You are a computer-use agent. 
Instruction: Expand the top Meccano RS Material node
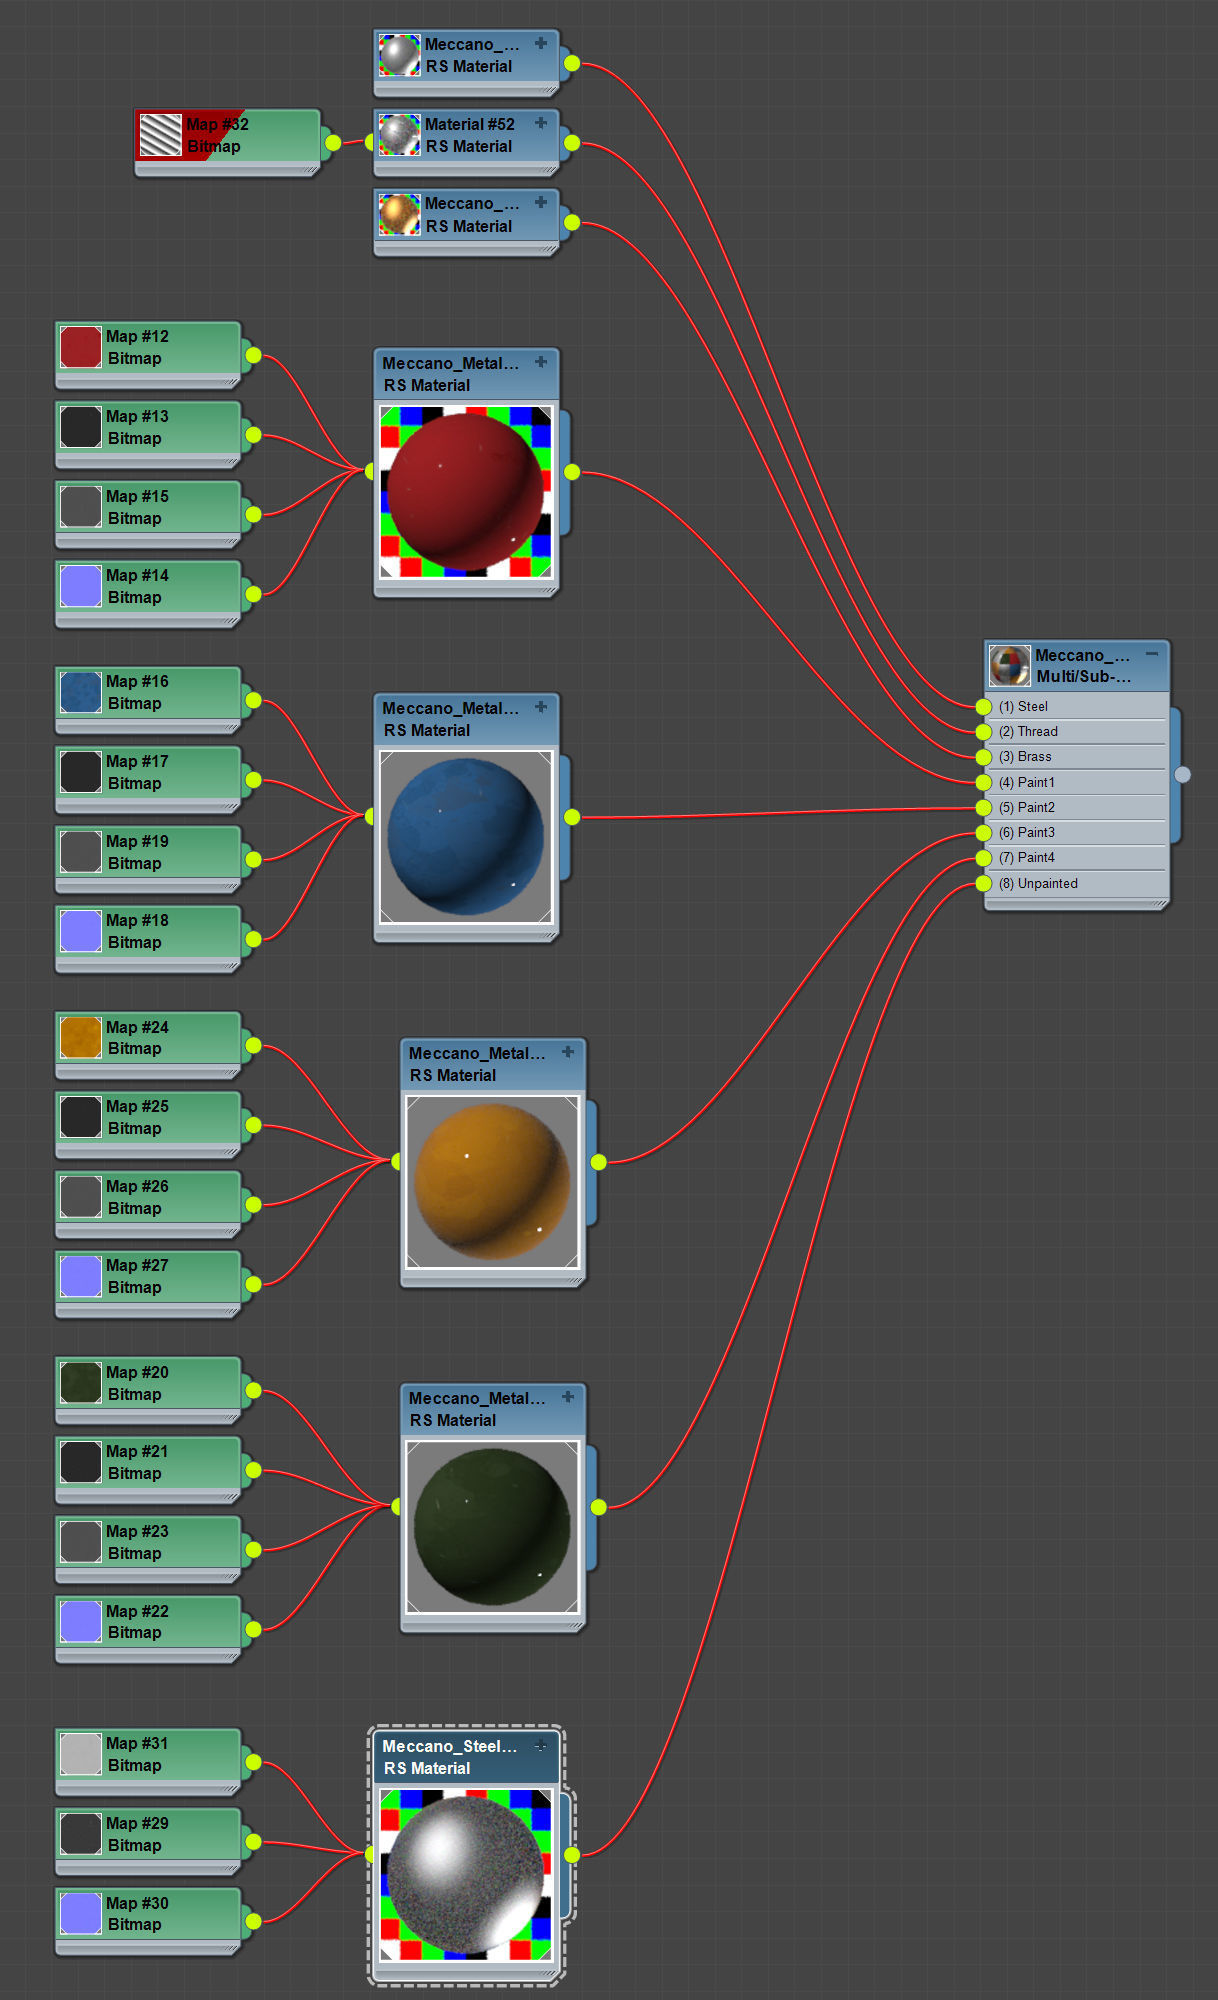pyautogui.click(x=541, y=43)
